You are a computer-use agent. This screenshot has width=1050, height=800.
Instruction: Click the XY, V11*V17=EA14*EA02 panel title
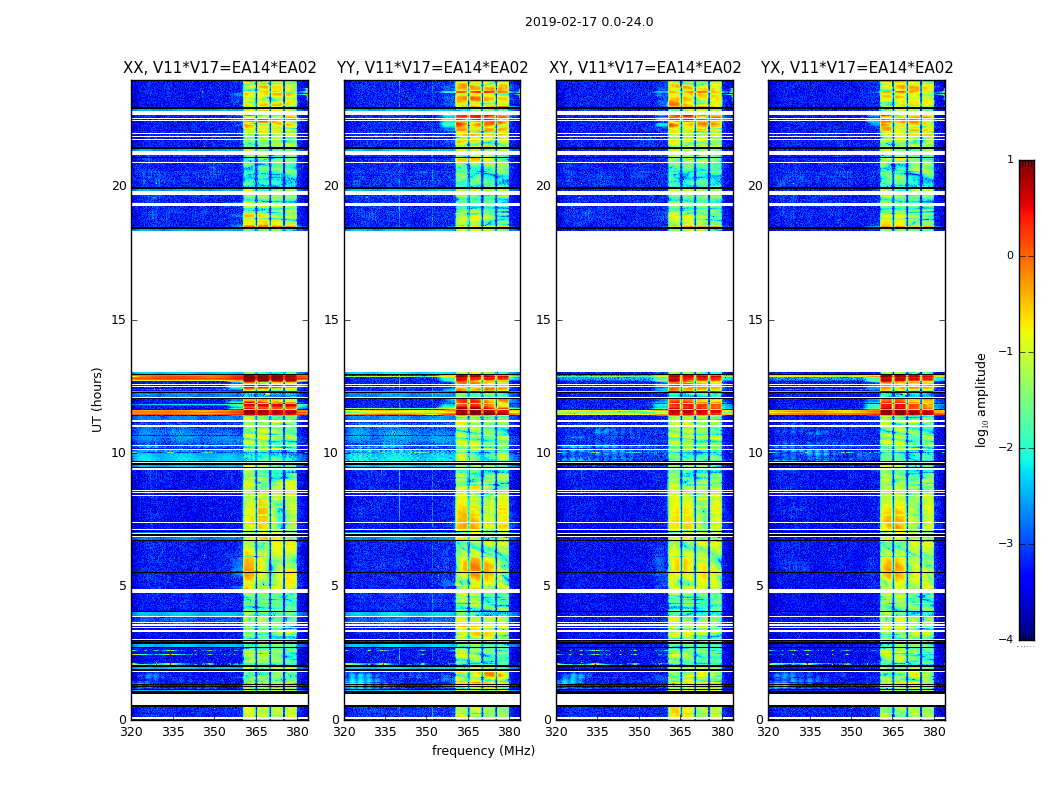pos(645,68)
